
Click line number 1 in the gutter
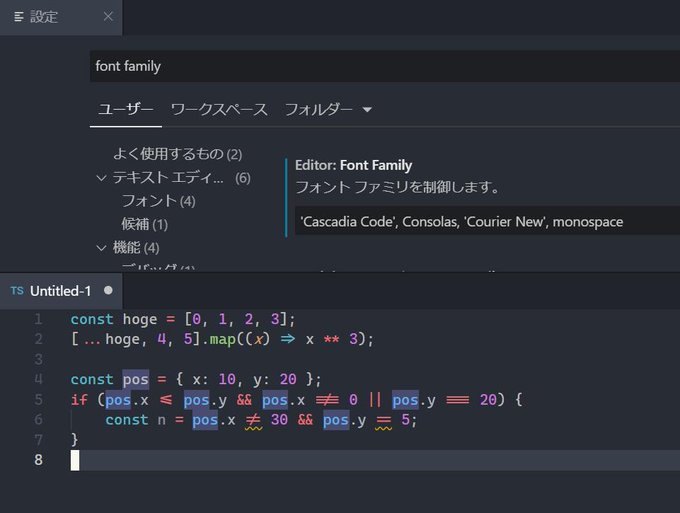tap(38, 319)
